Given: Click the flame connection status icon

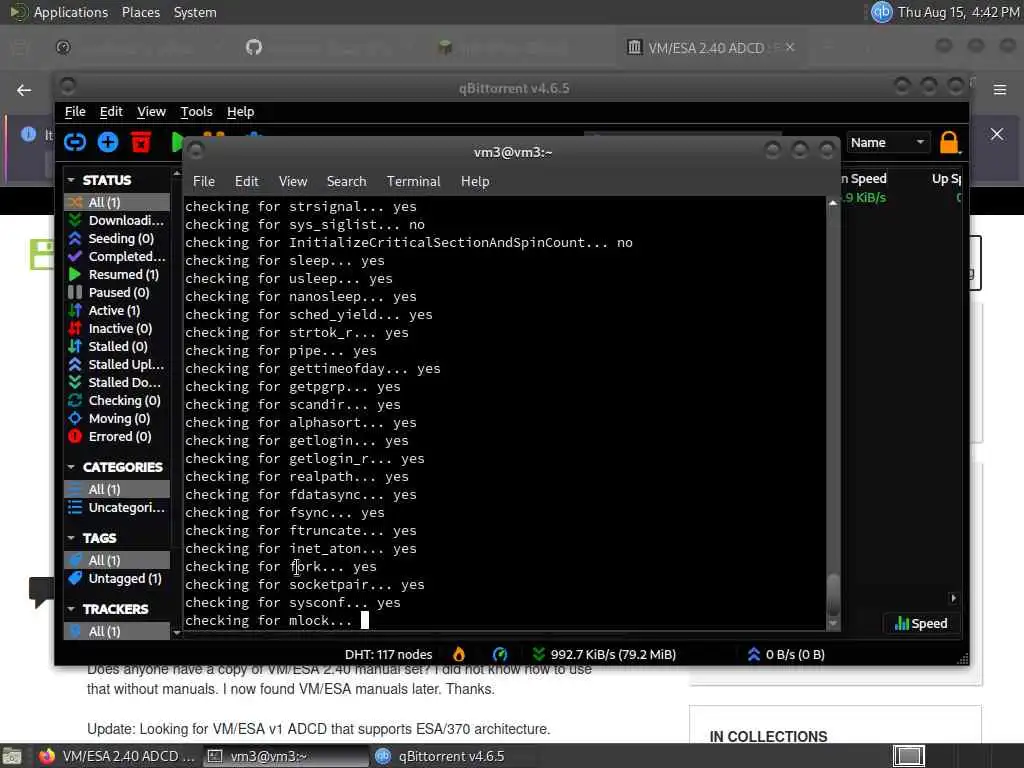Looking at the screenshot, I should pyautogui.click(x=459, y=654).
